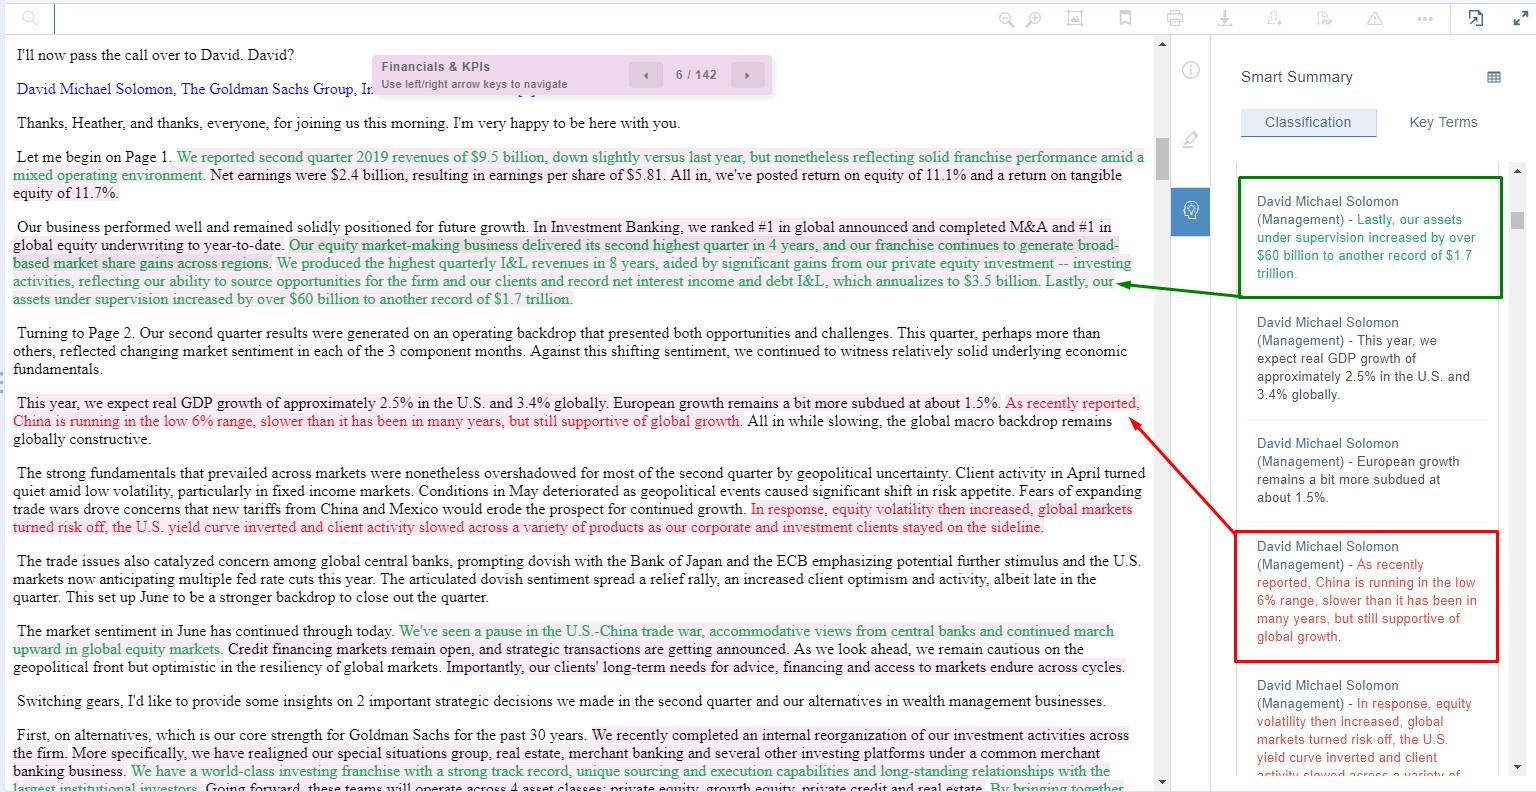Click sentence 'Our equity market-making business delivered'
This screenshot has height=792, width=1536.
click(x=566, y=254)
